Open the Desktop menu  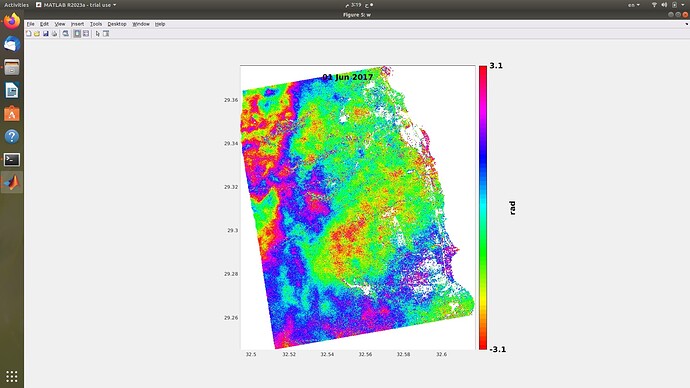117,24
